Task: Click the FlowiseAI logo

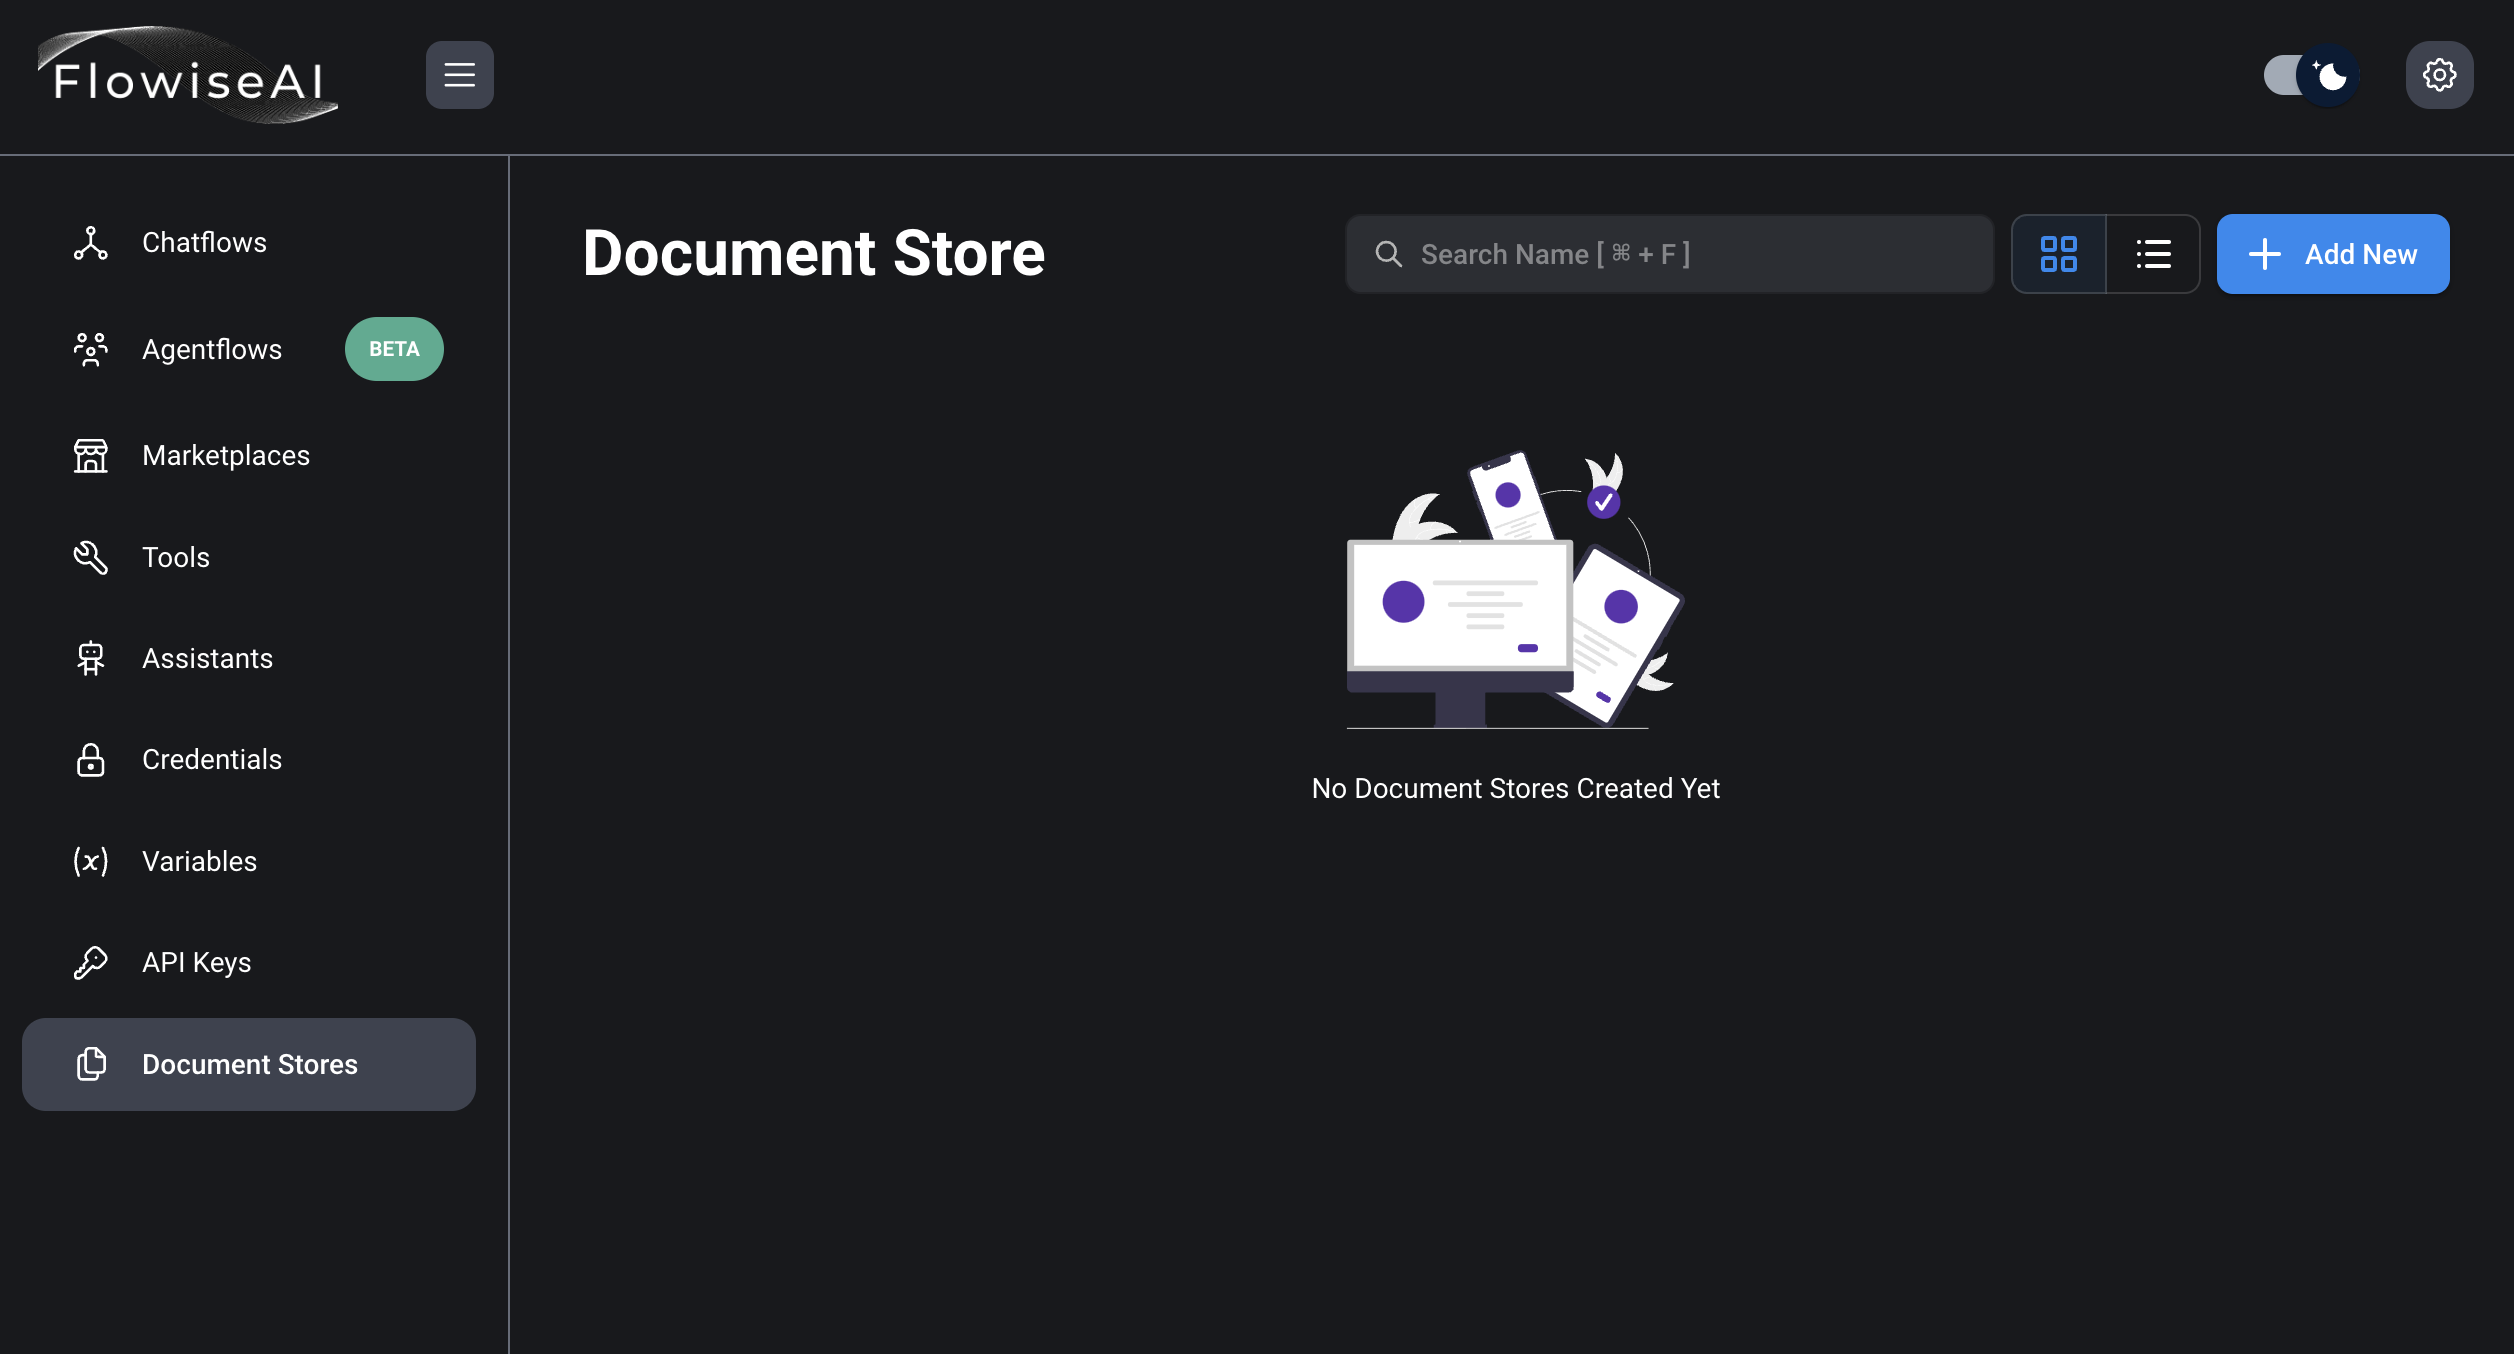Action: tap(188, 77)
